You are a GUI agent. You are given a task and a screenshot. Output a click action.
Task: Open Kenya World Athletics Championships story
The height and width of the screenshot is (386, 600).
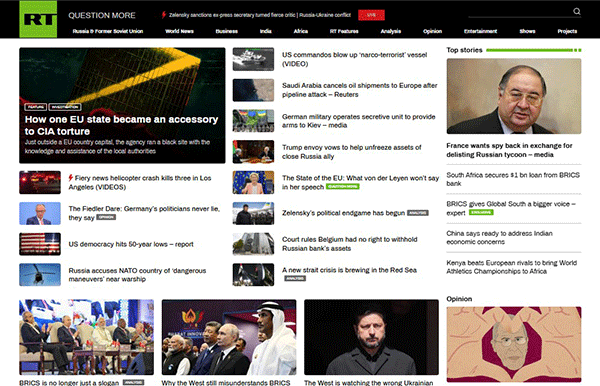point(512,267)
